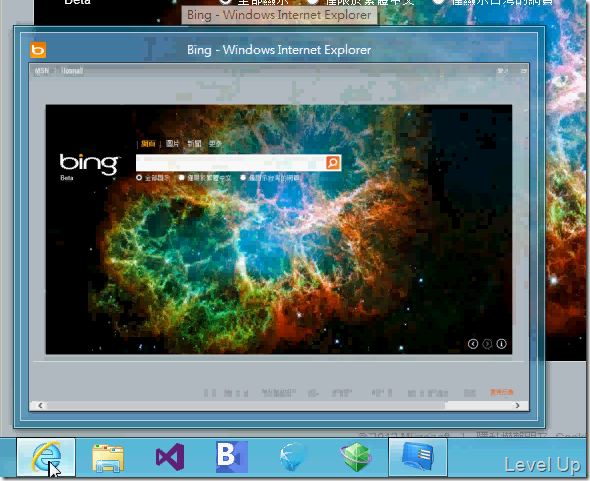Click the horizontal scrollbar left arrow
Viewport: 590px width, 481px height.
[x=40, y=405]
